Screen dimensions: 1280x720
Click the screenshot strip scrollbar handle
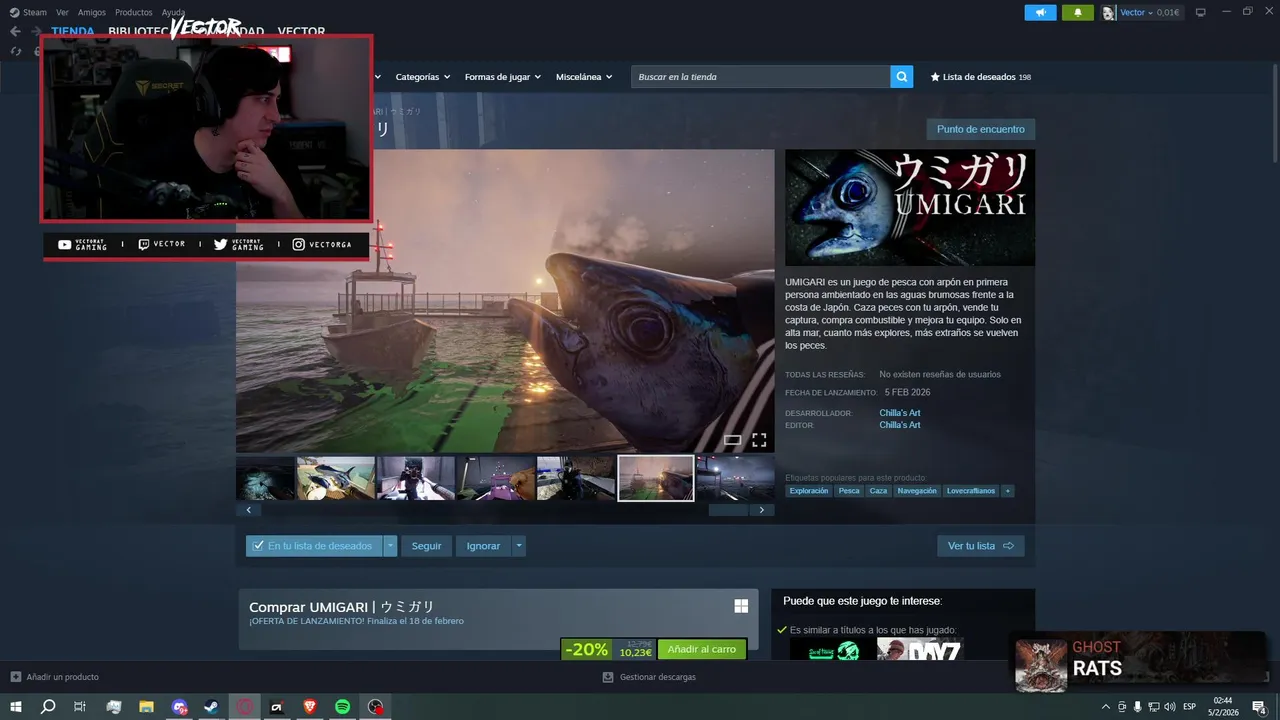[728, 510]
